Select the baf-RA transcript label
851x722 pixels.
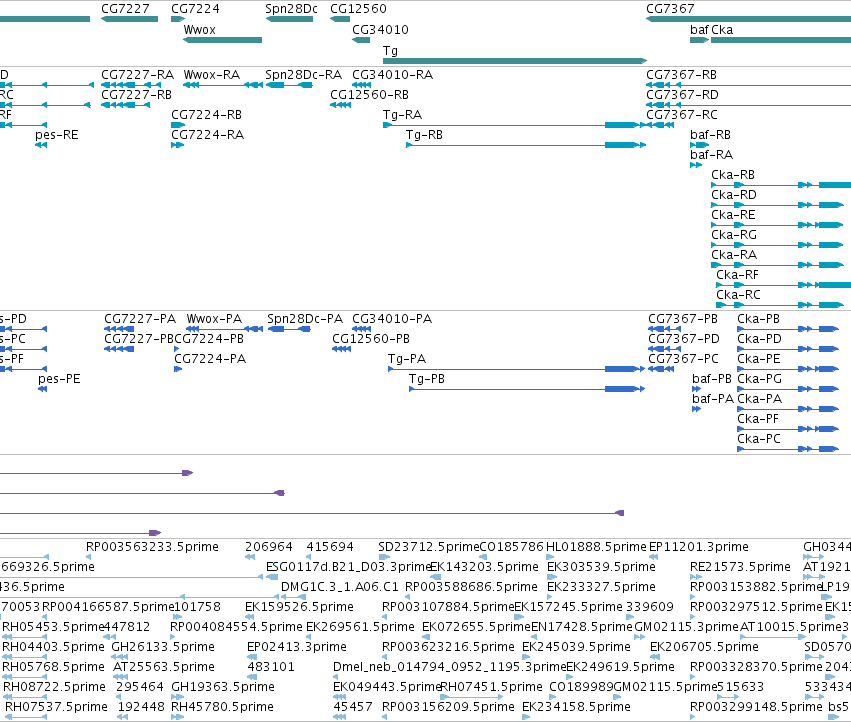click(712, 155)
